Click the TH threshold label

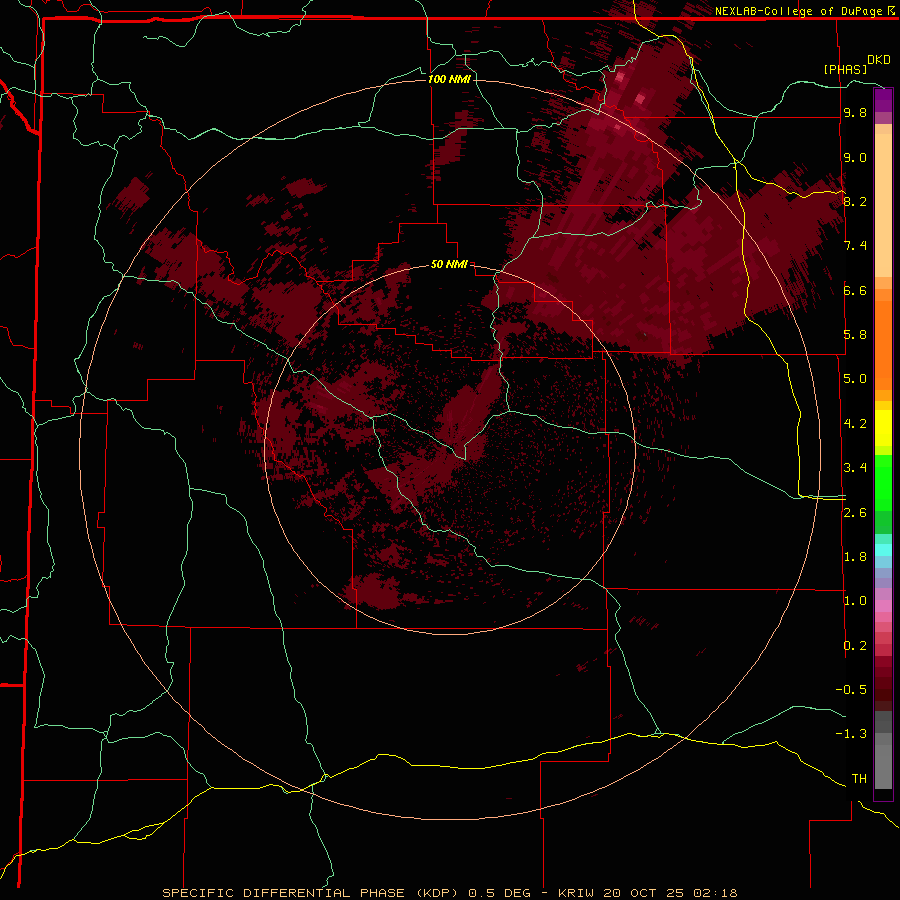[x=859, y=779]
